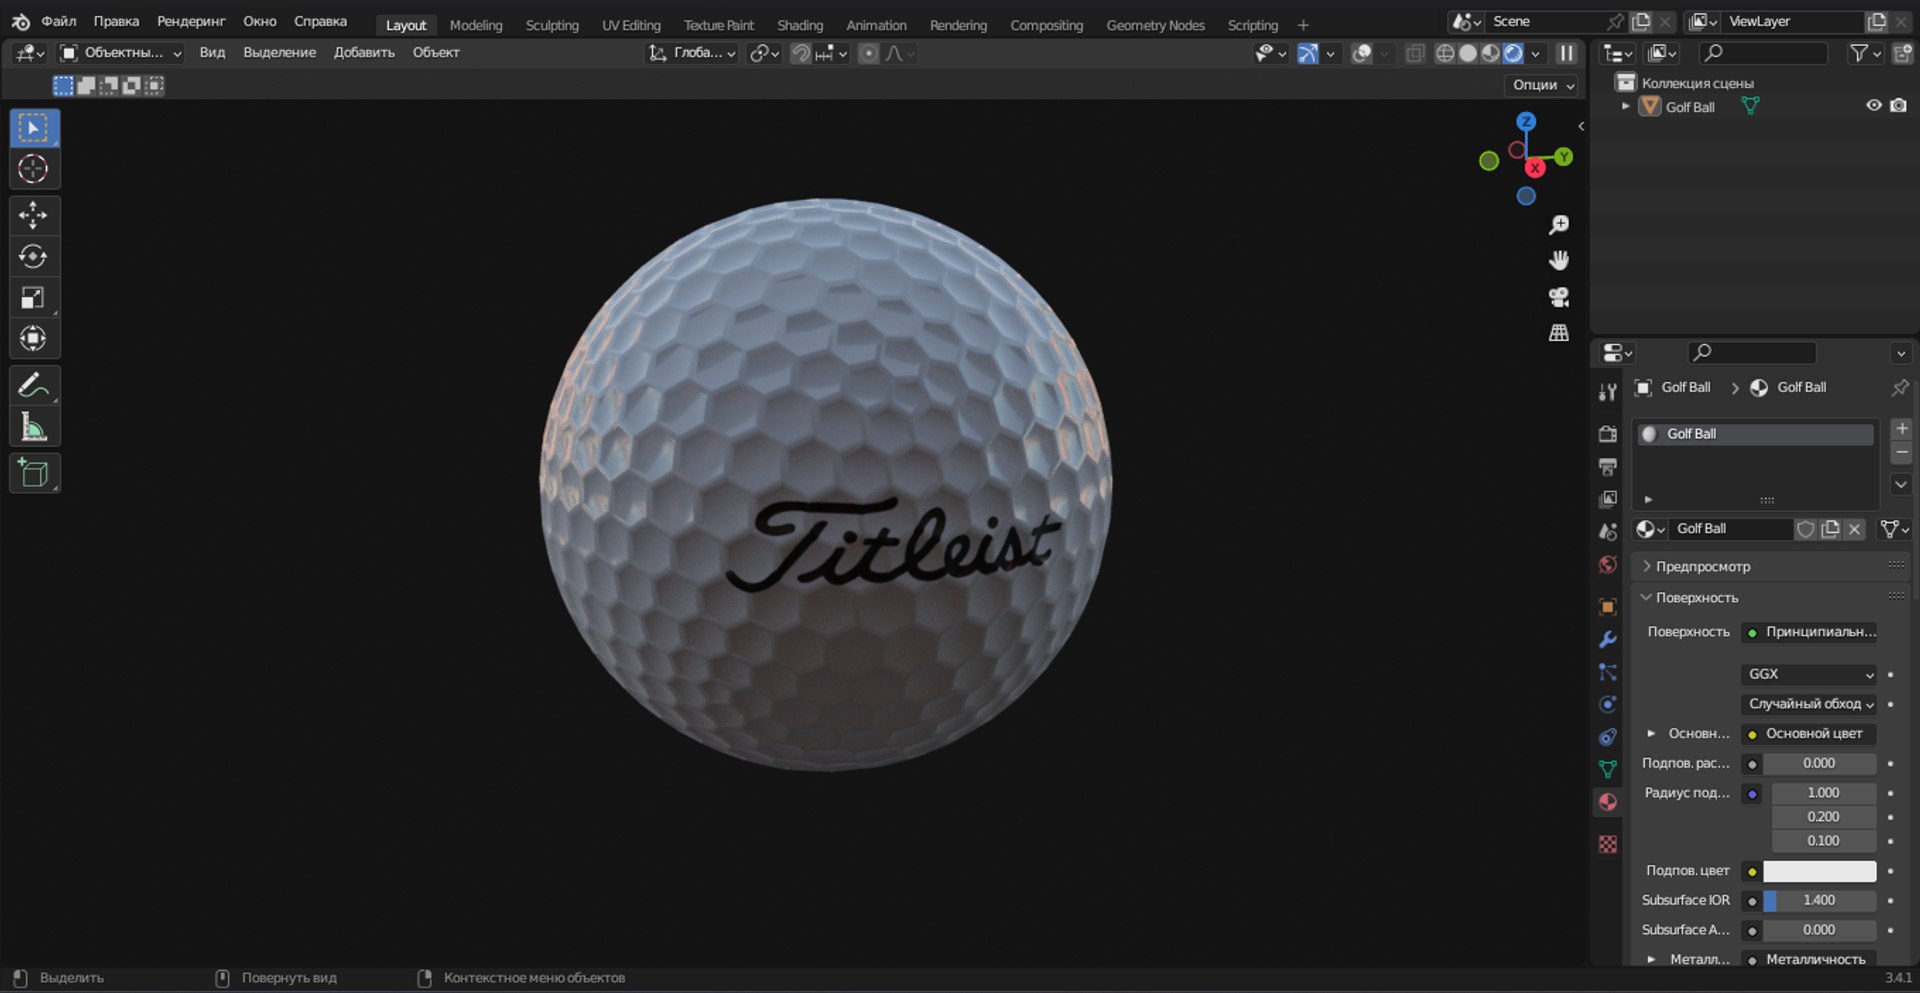This screenshot has width=1920, height=993.
Task: Open the View Layer properties tab
Action: point(1607,499)
